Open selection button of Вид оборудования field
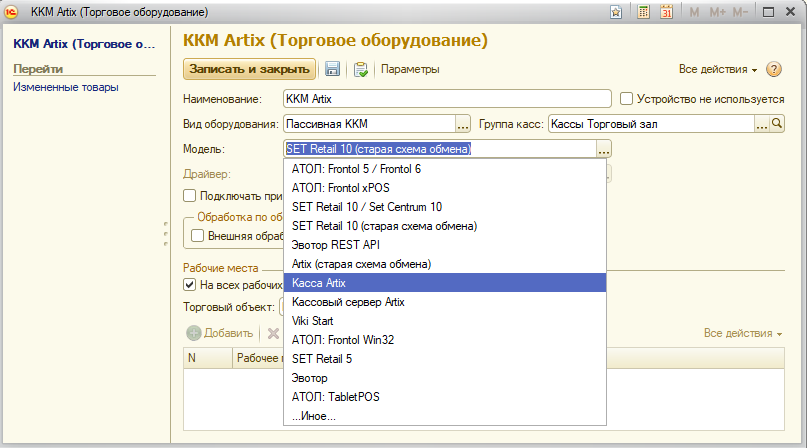Image resolution: width=807 pixels, height=448 pixels. coord(463,124)
